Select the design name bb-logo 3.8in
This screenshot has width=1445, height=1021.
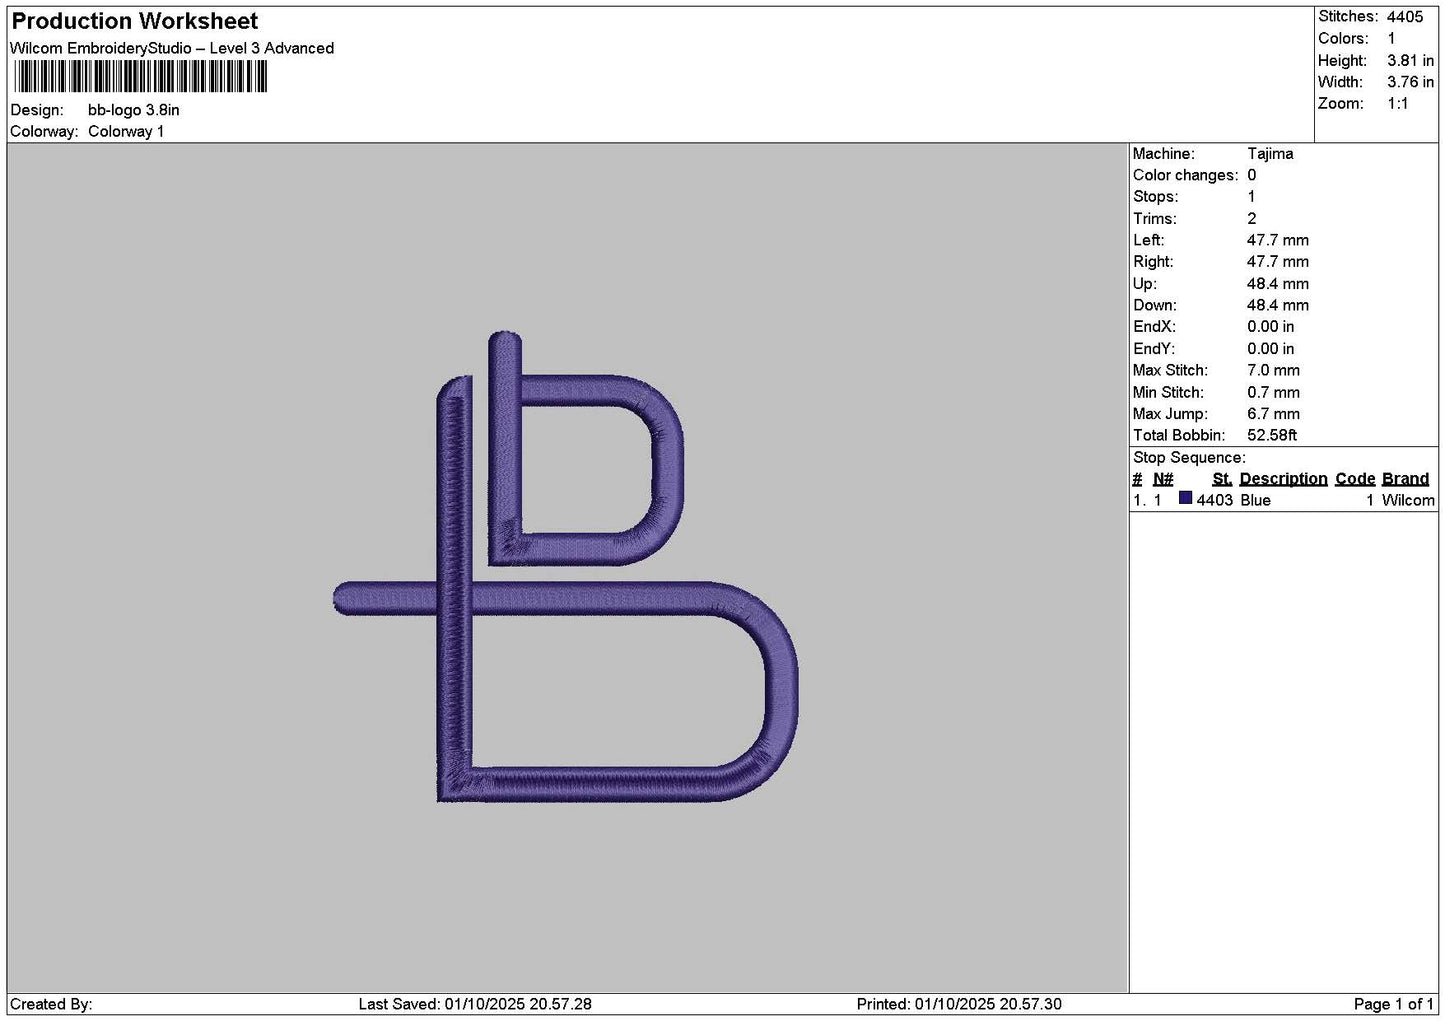pyautogui.click(x=134, y=110)
